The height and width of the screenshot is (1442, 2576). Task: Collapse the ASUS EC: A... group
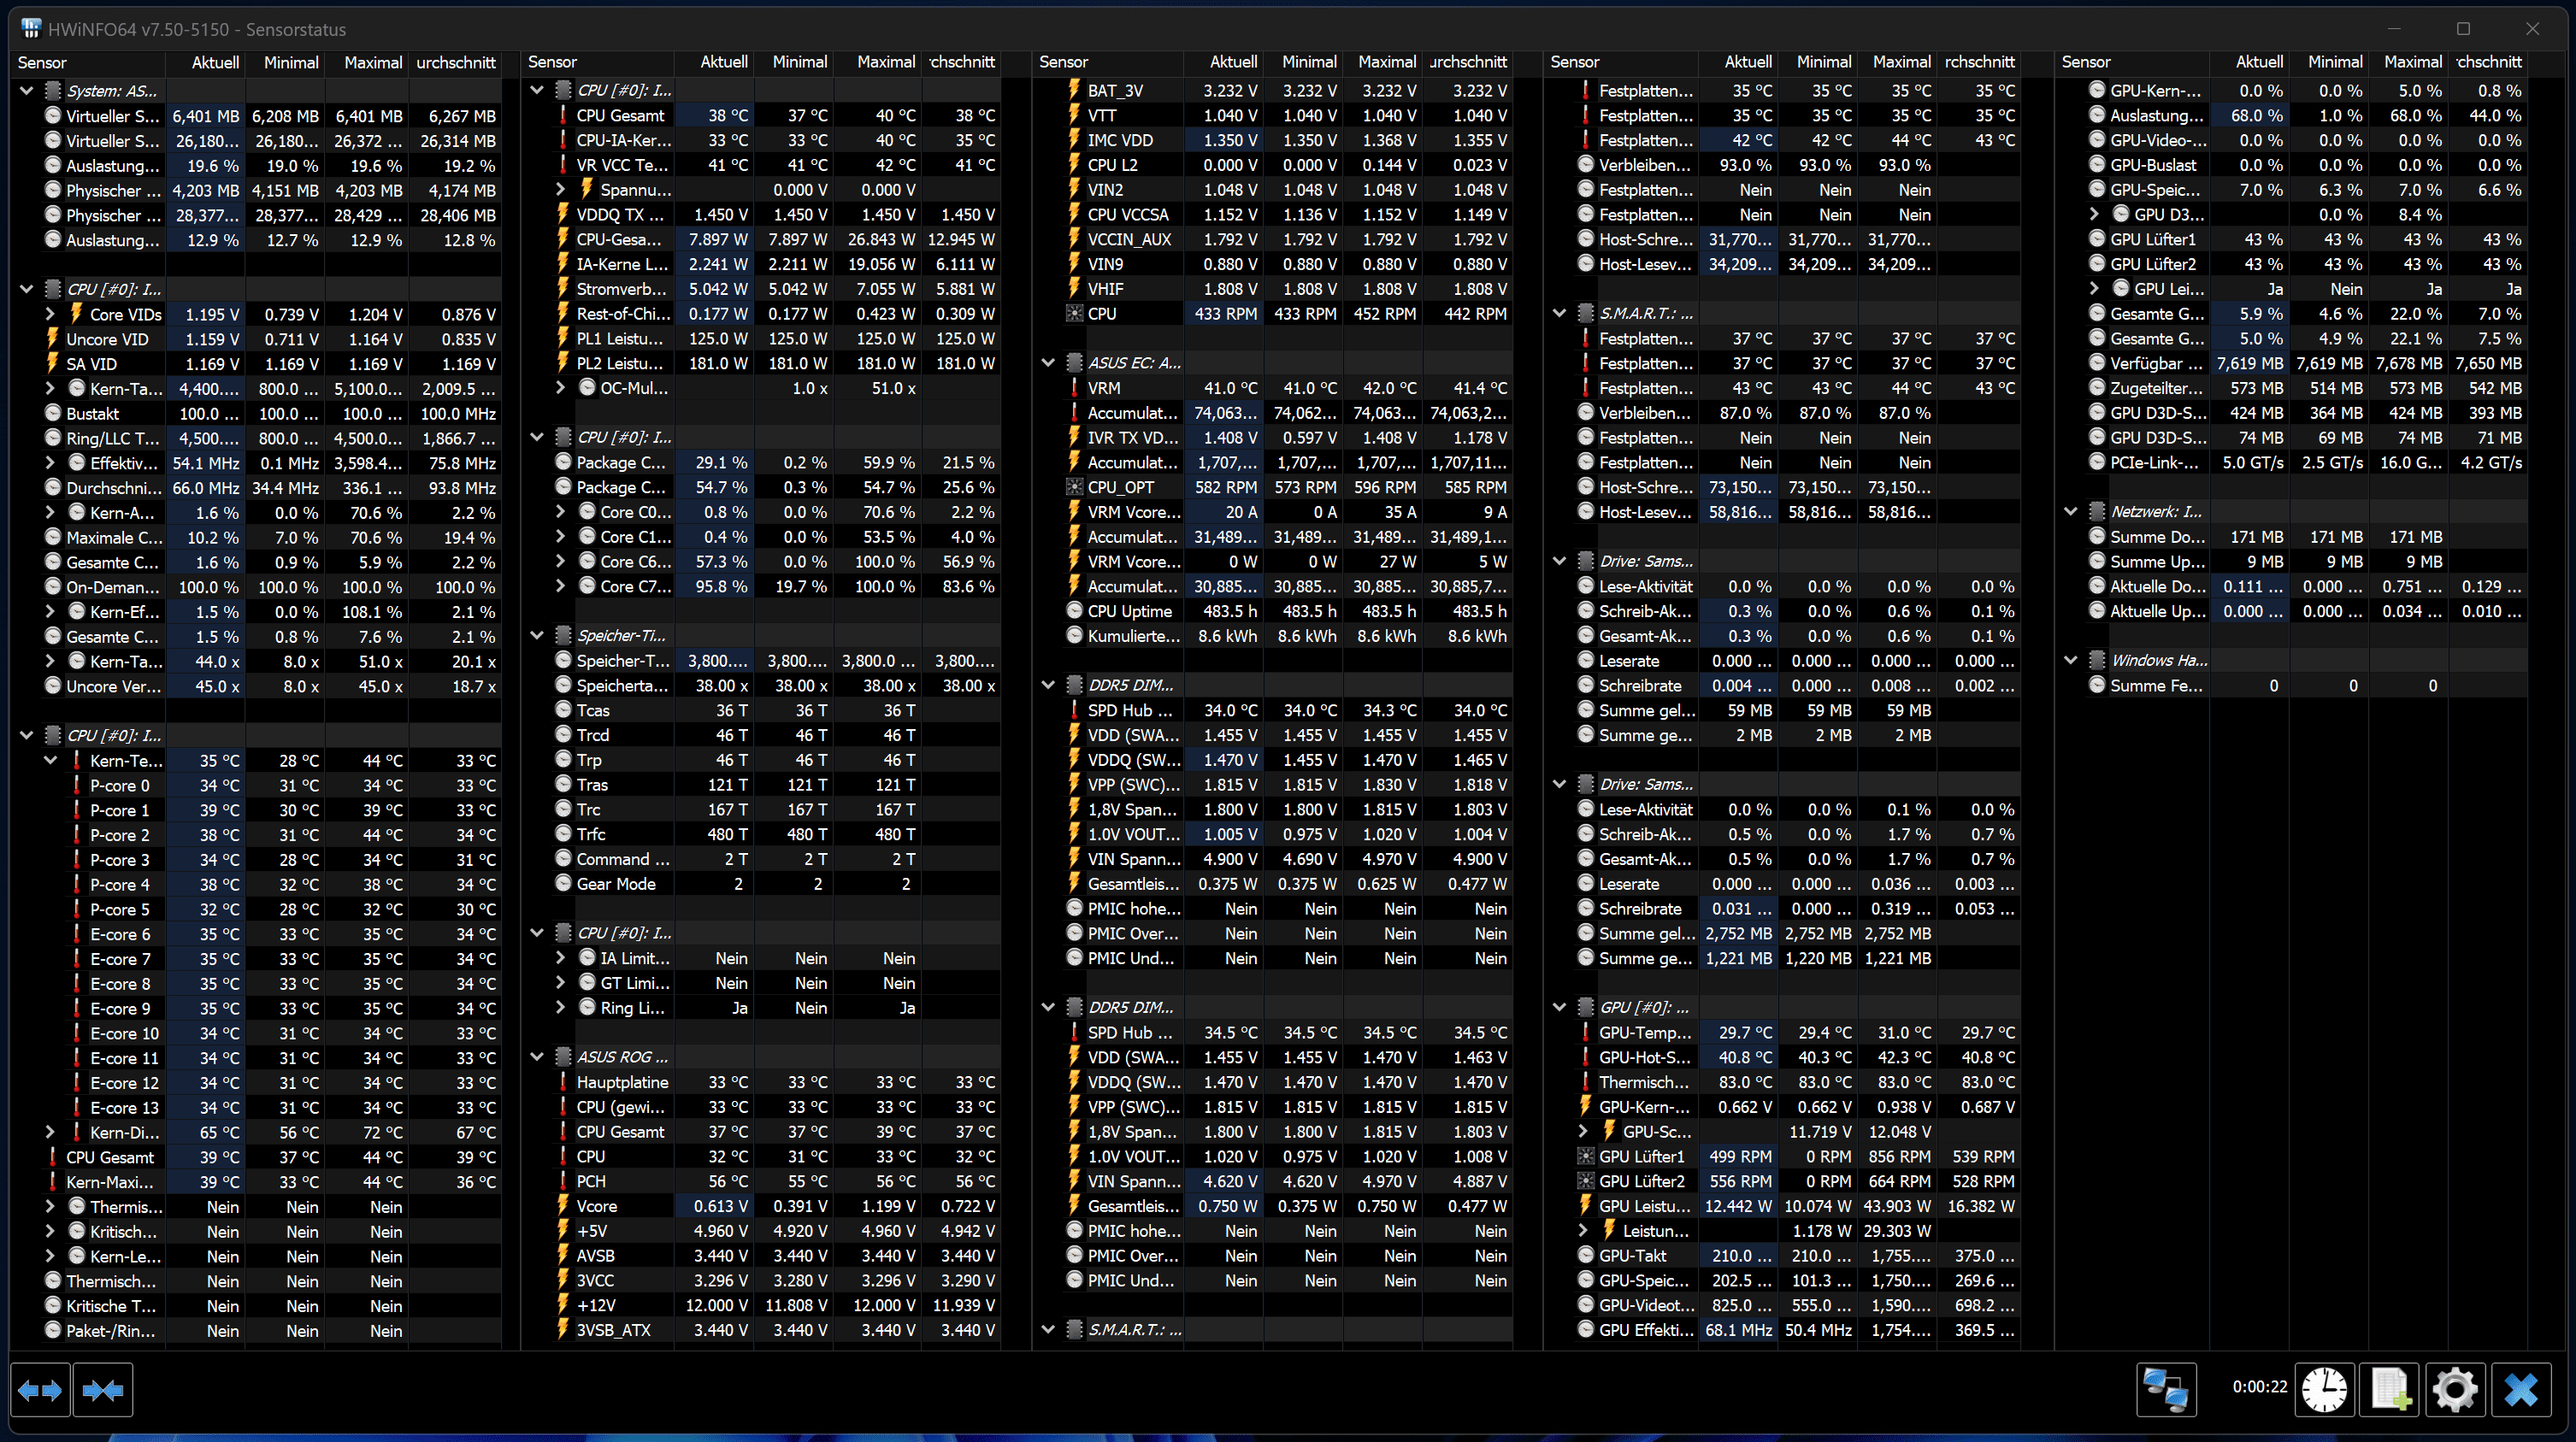[1048, 363]
